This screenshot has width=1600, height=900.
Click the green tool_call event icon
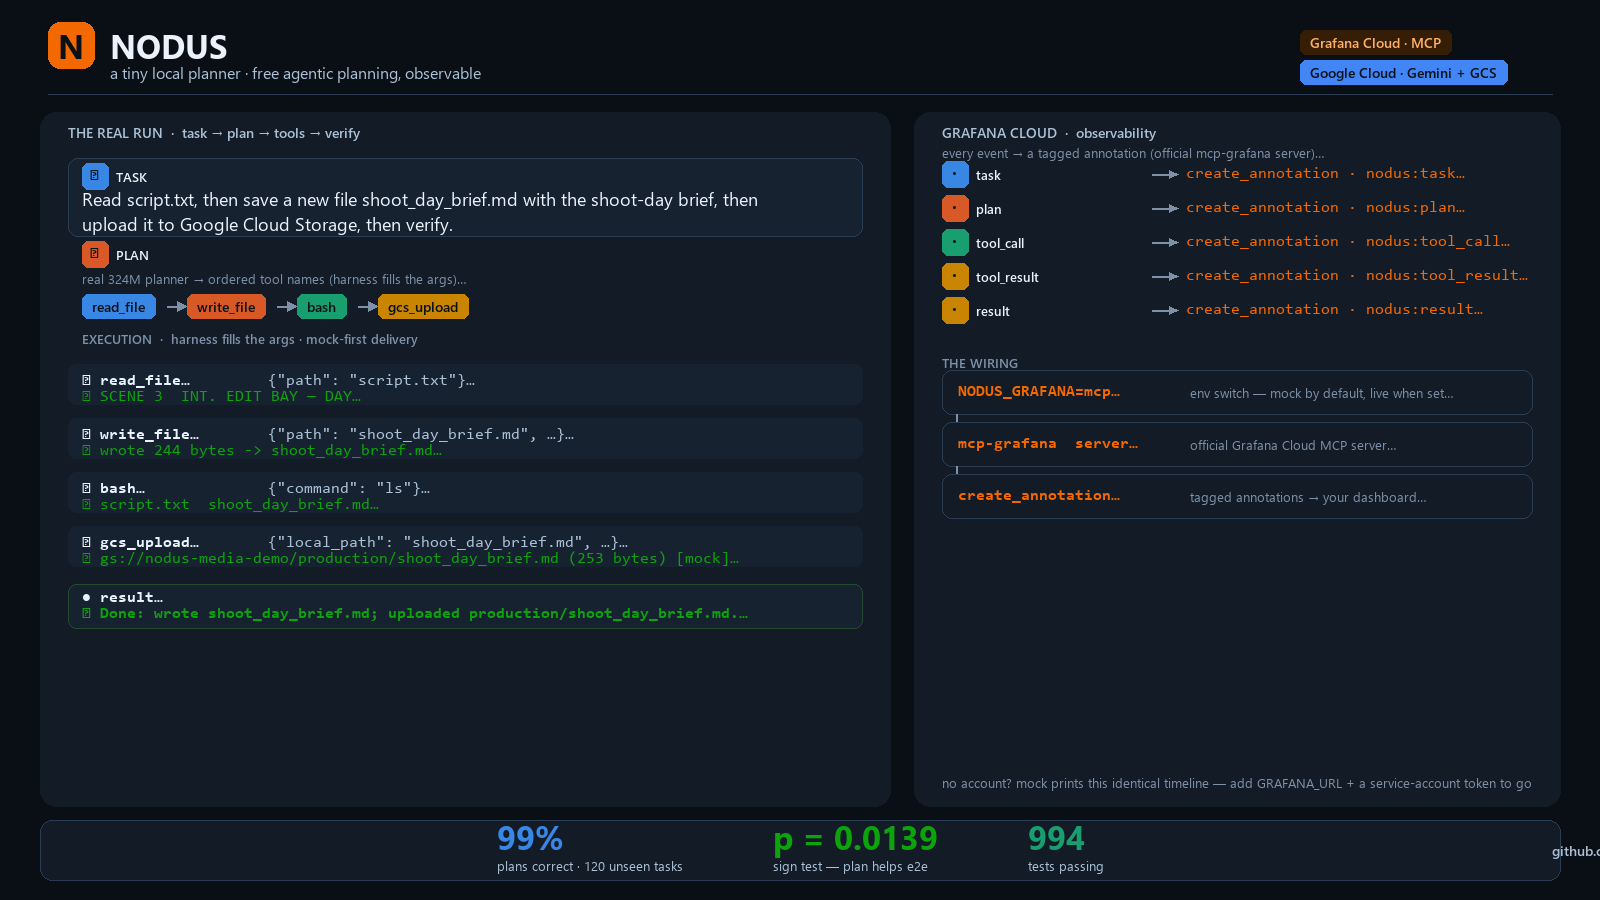pyautogui.click(x=955, y=243)
